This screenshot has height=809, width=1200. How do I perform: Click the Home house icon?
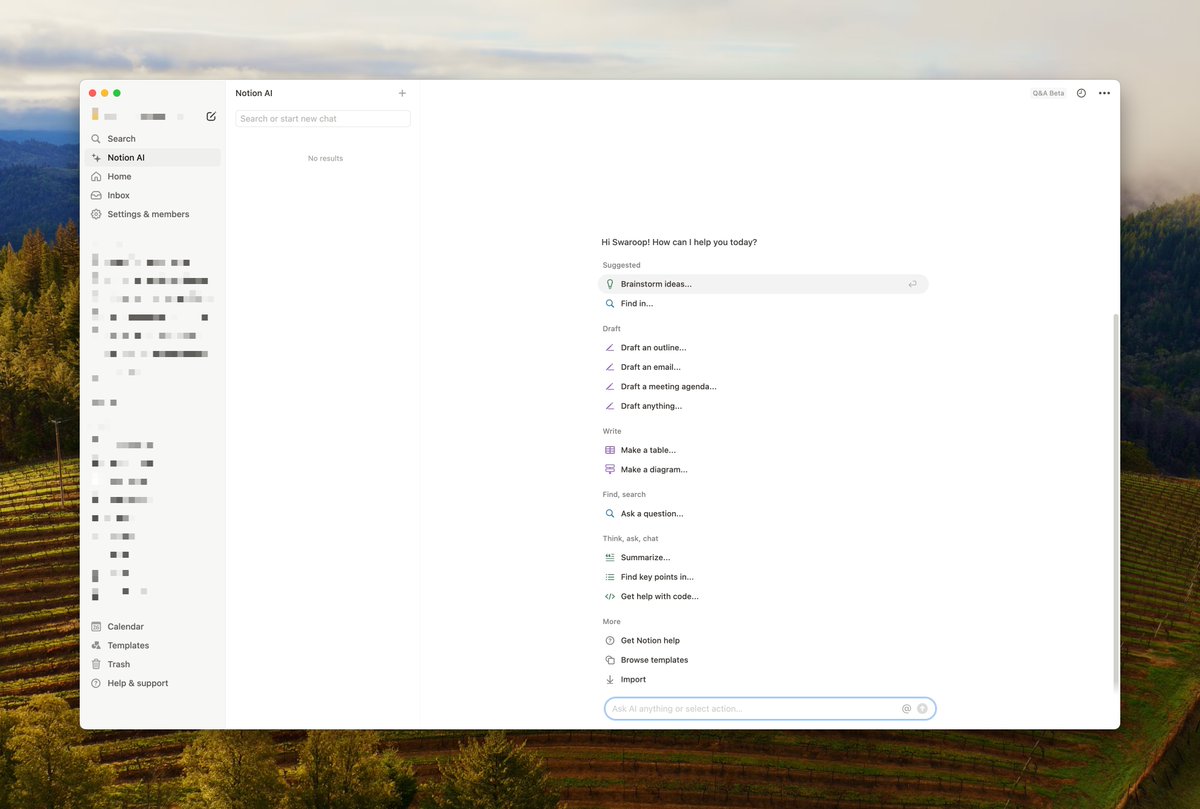pos(96,176)
